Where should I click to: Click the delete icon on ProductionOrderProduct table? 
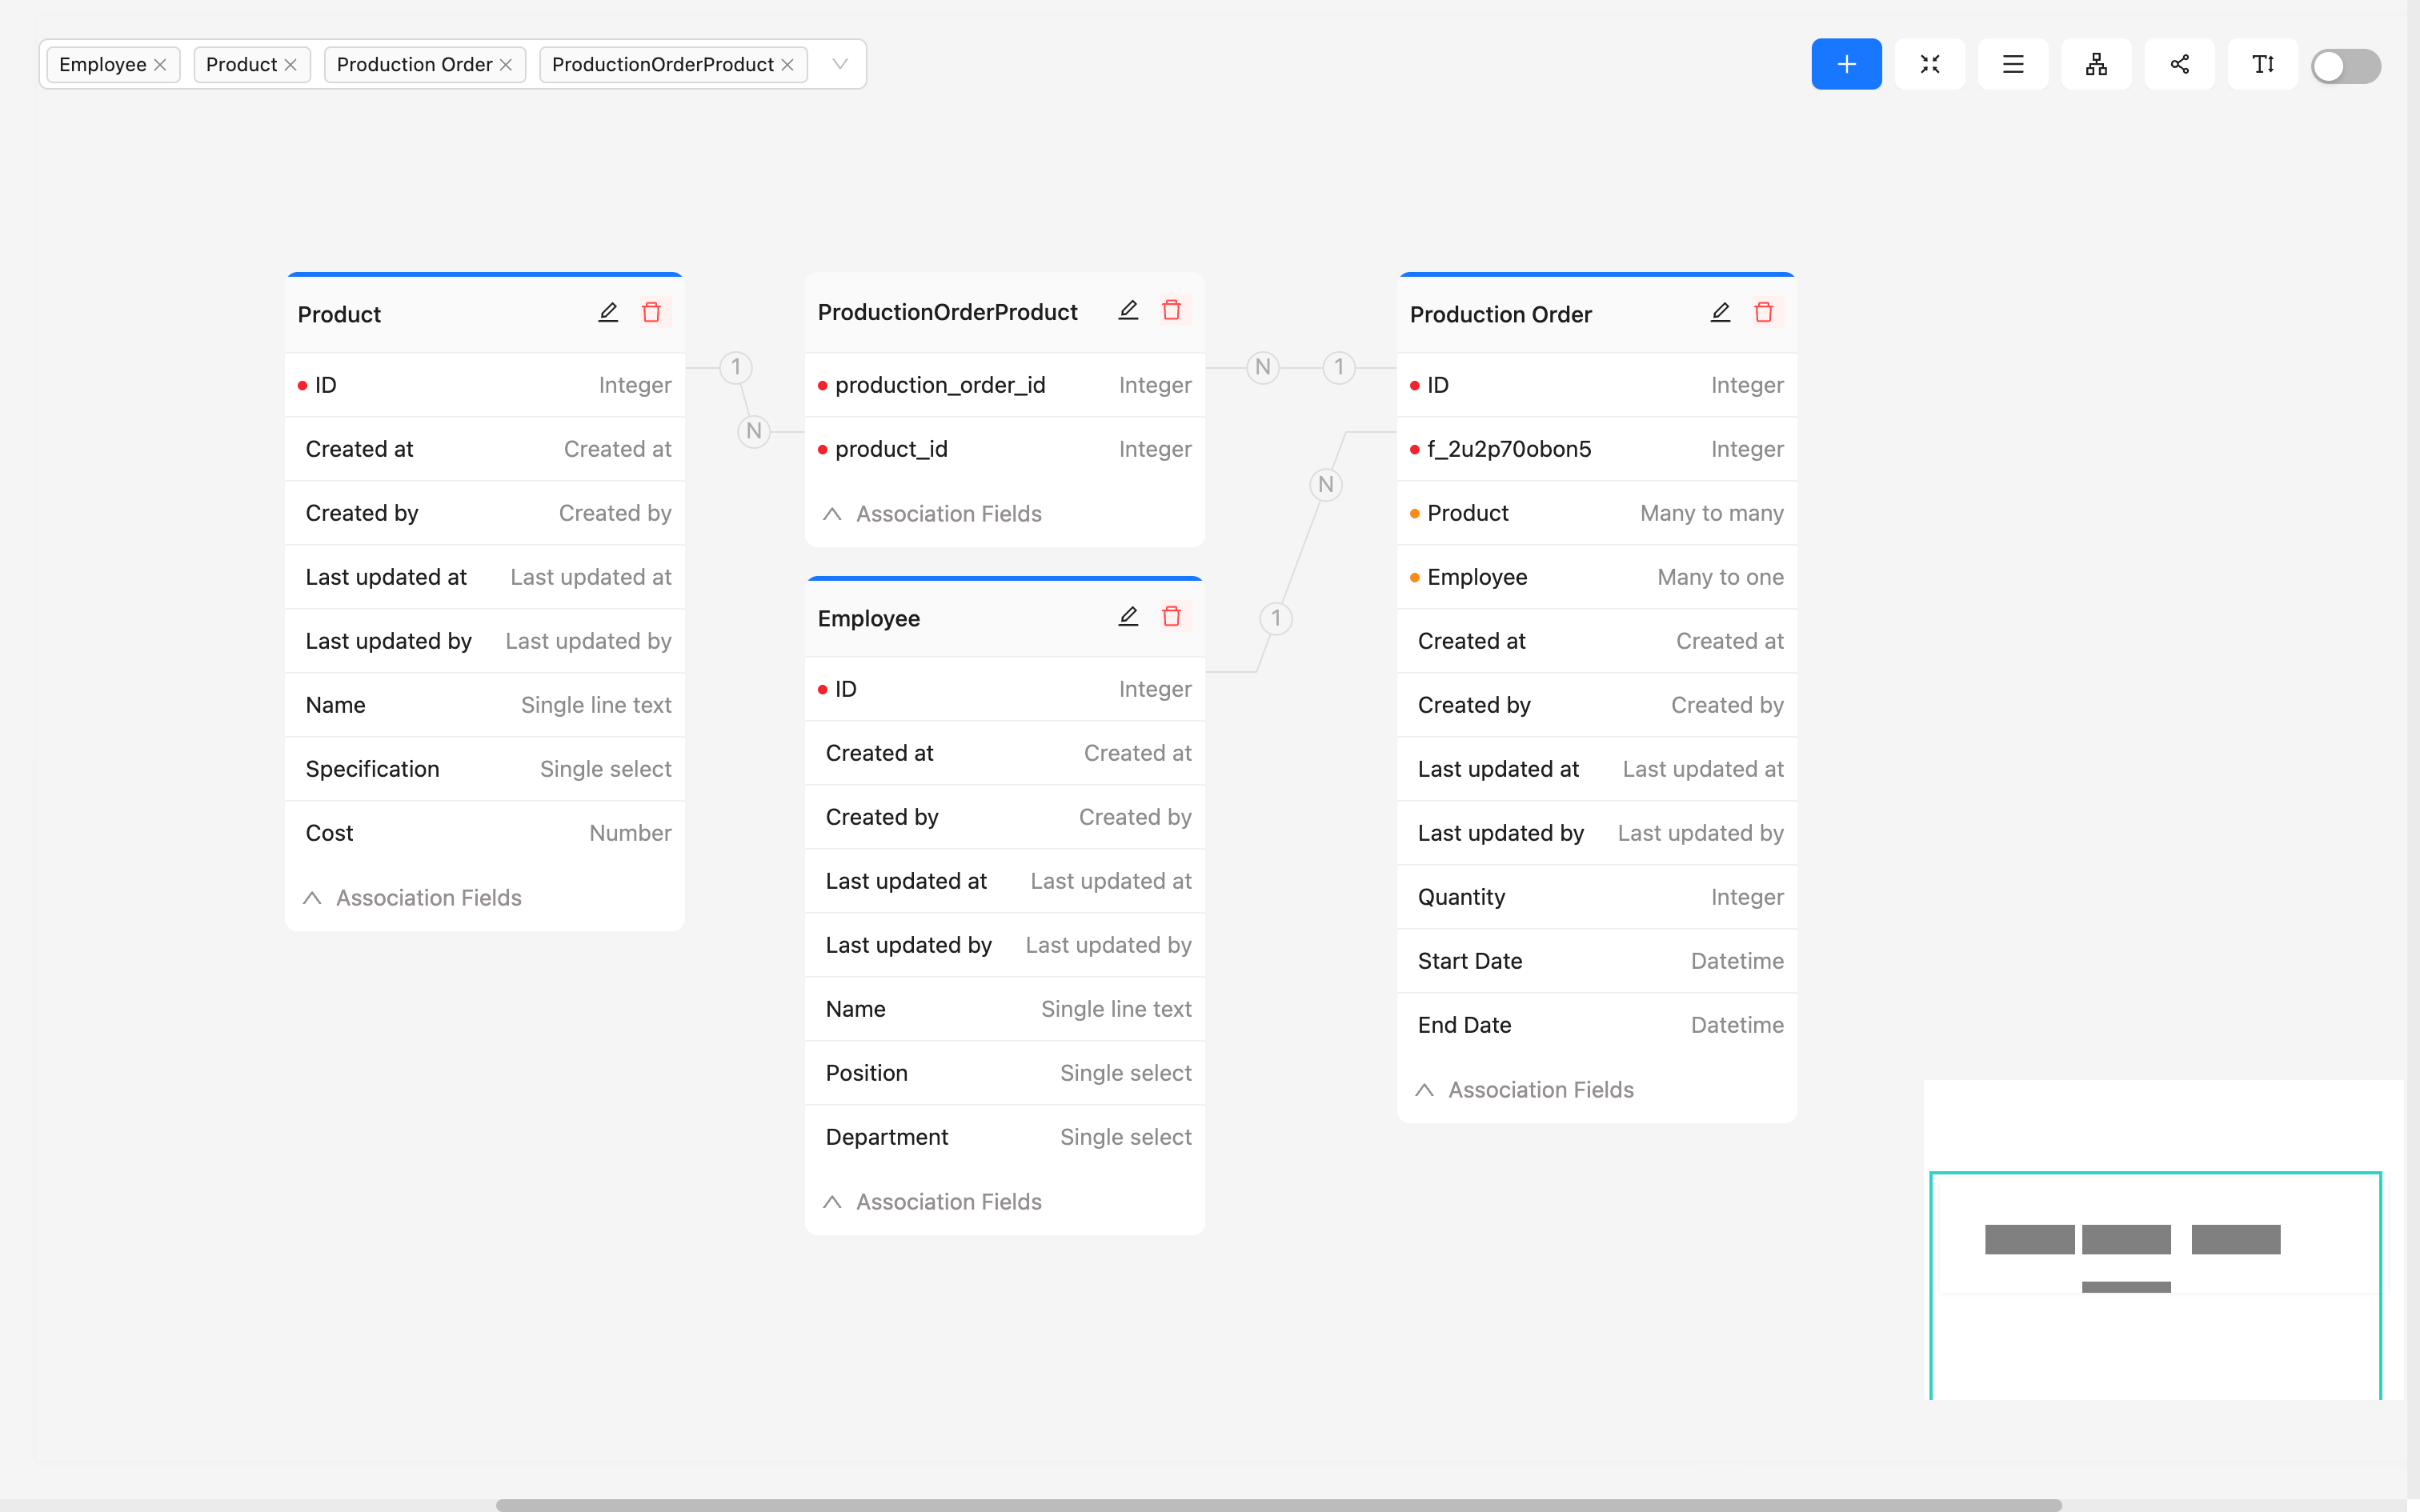point(1172,310)
